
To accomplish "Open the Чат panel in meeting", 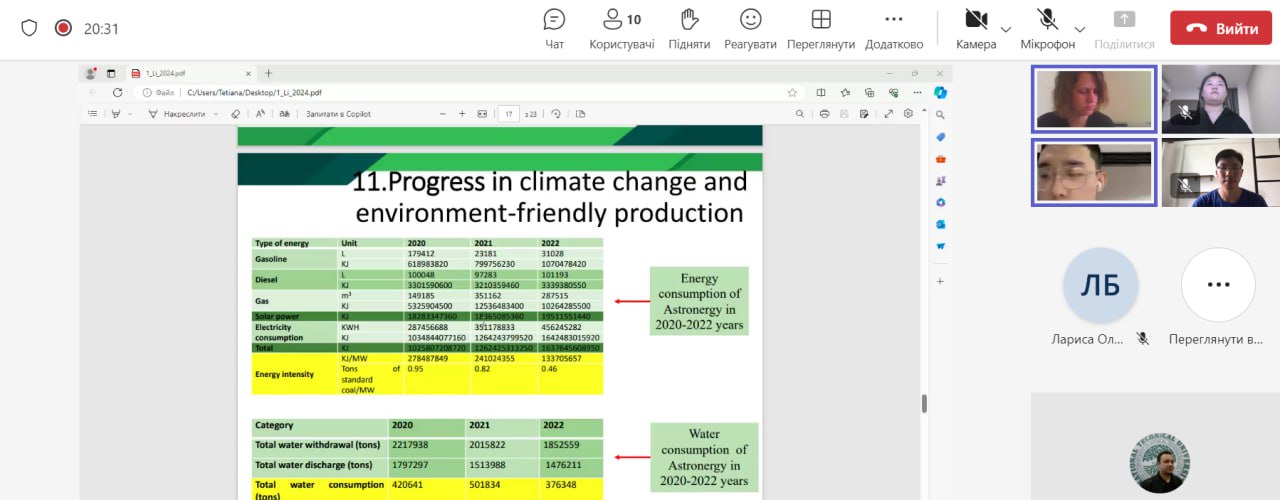I will (x=554, y=29).
